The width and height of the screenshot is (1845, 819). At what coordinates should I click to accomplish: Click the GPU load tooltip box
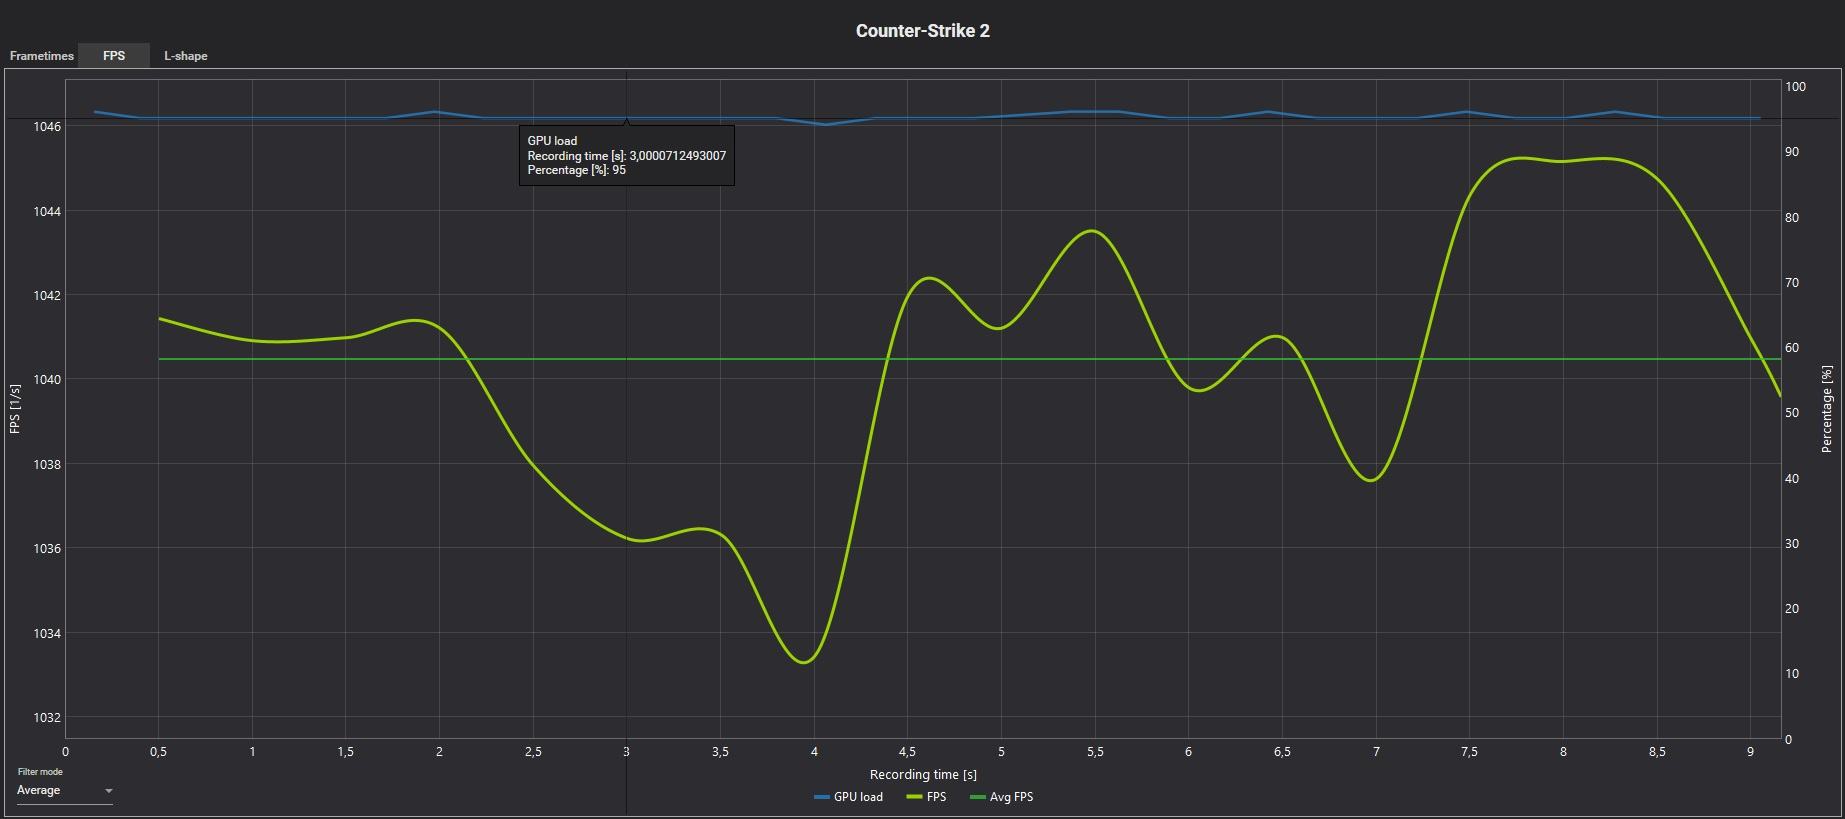pyautogui.click(x=627, y=155)
